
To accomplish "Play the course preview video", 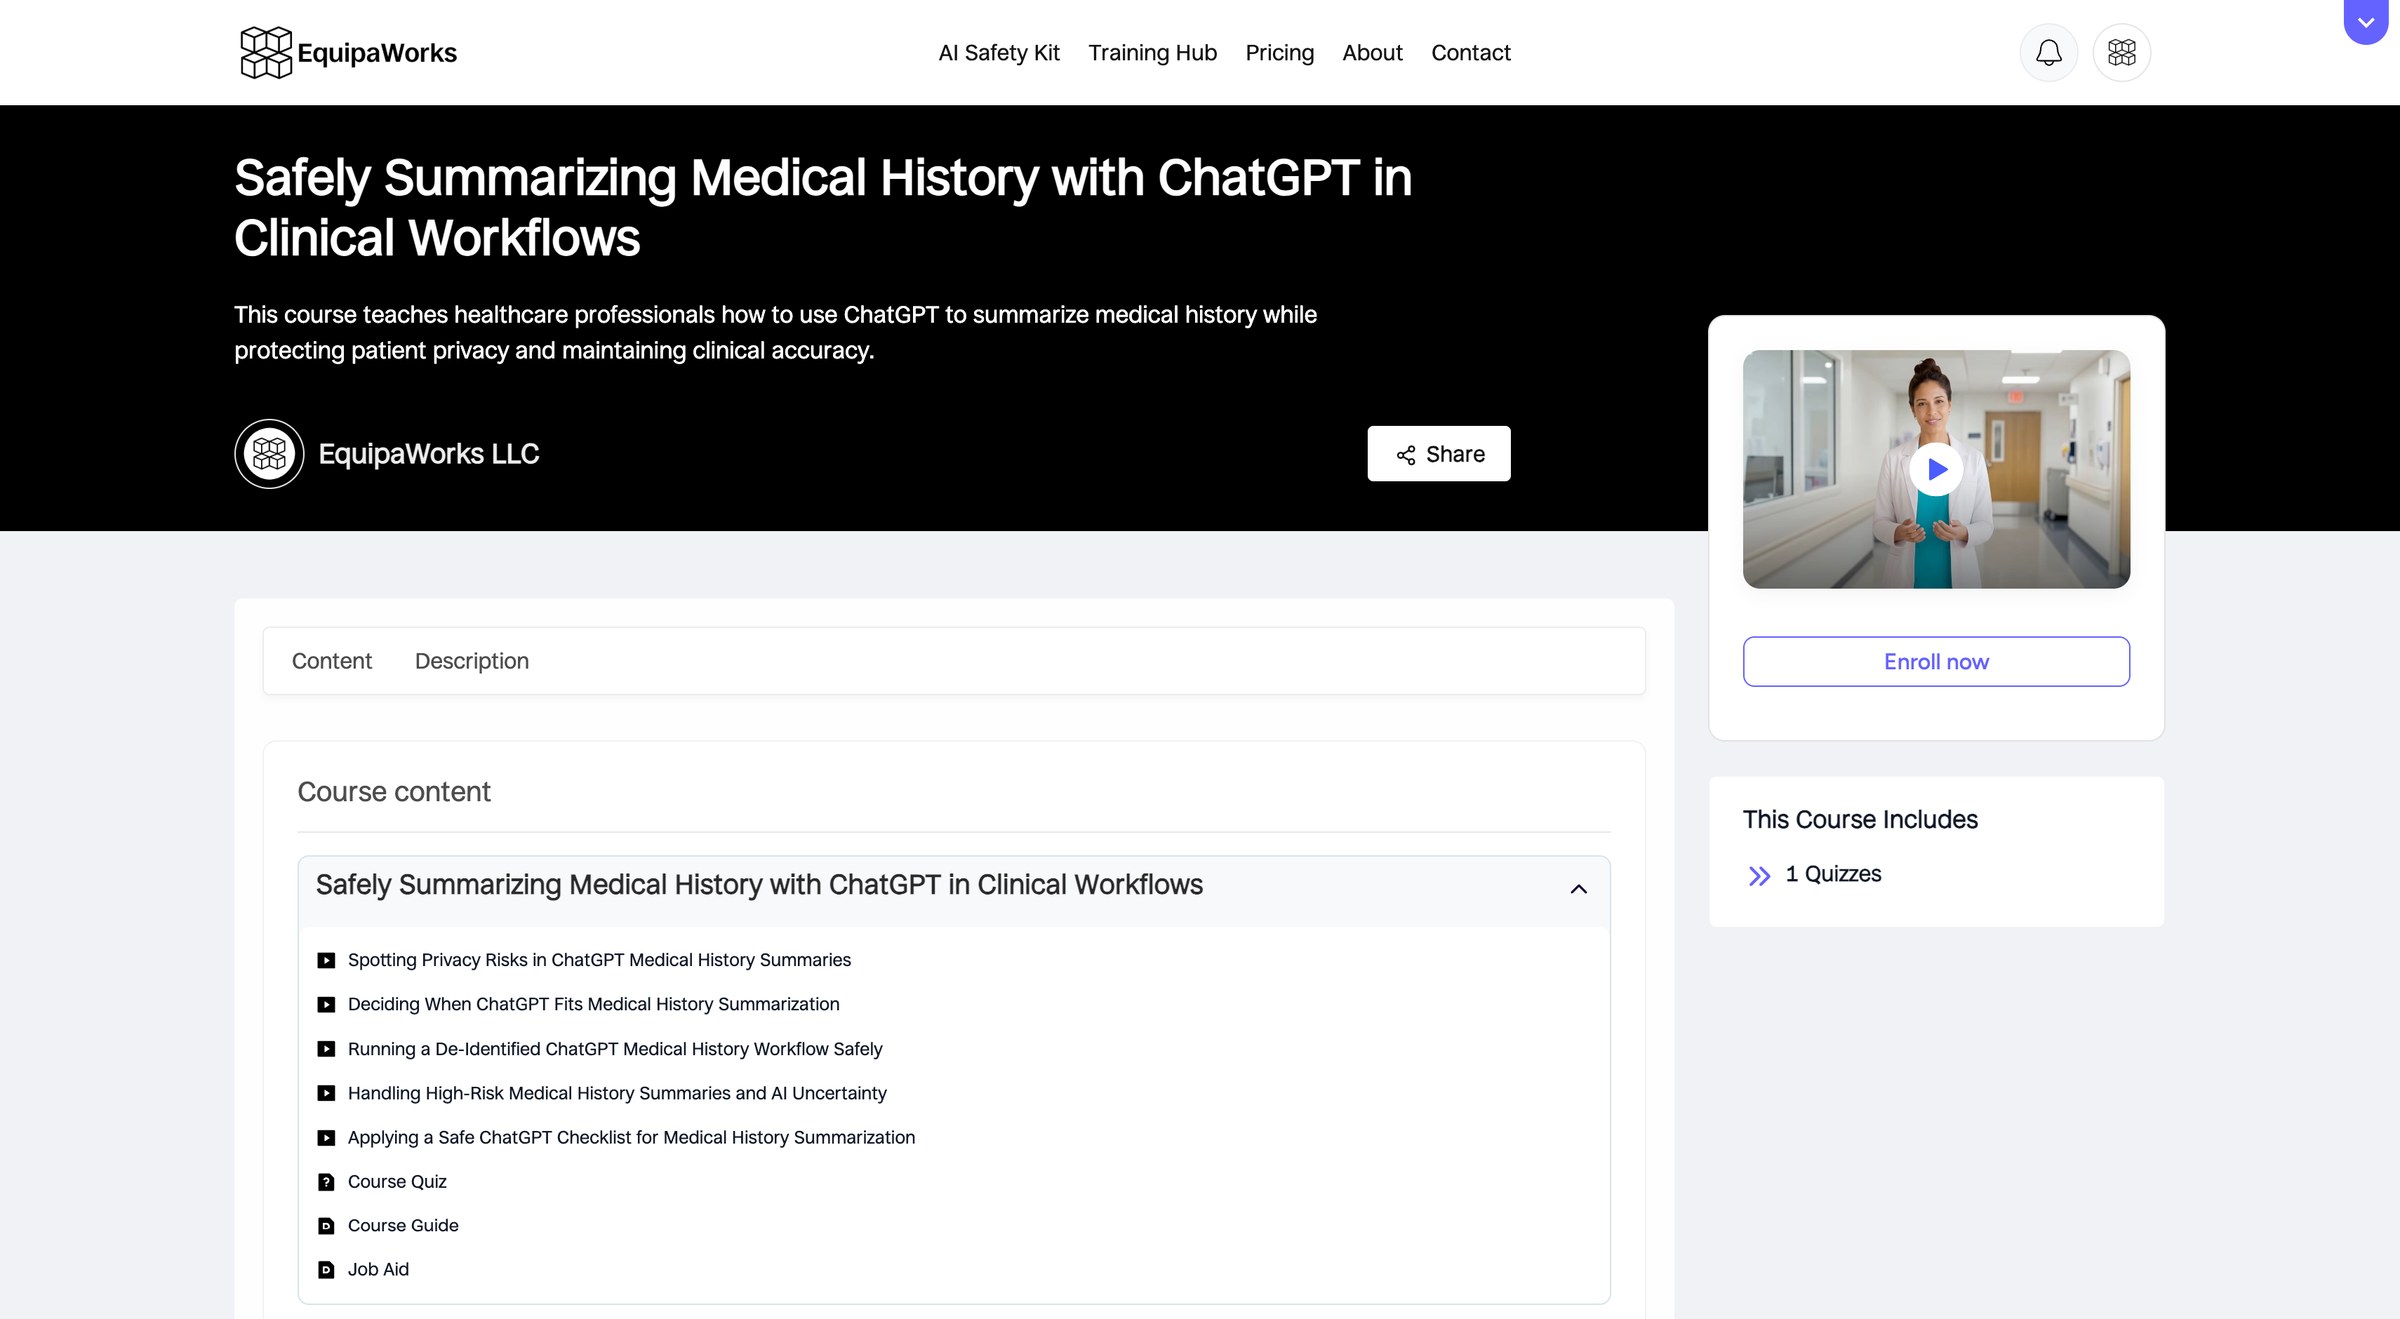I will tap(1936, 469).
